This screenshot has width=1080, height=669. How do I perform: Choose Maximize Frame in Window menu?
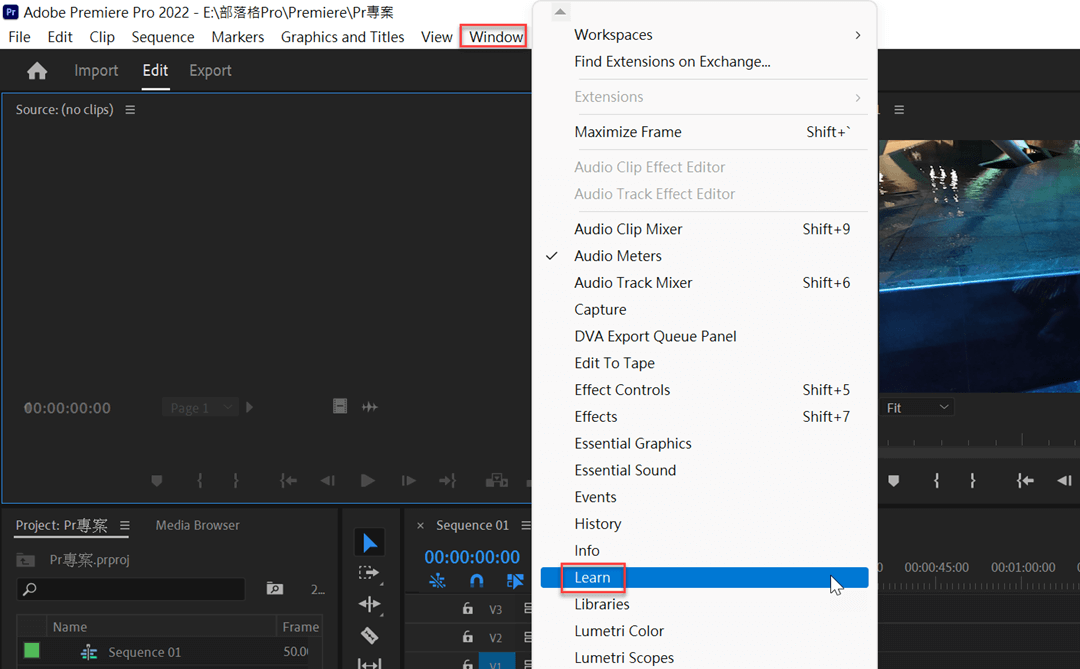click(x=704, y=132)
